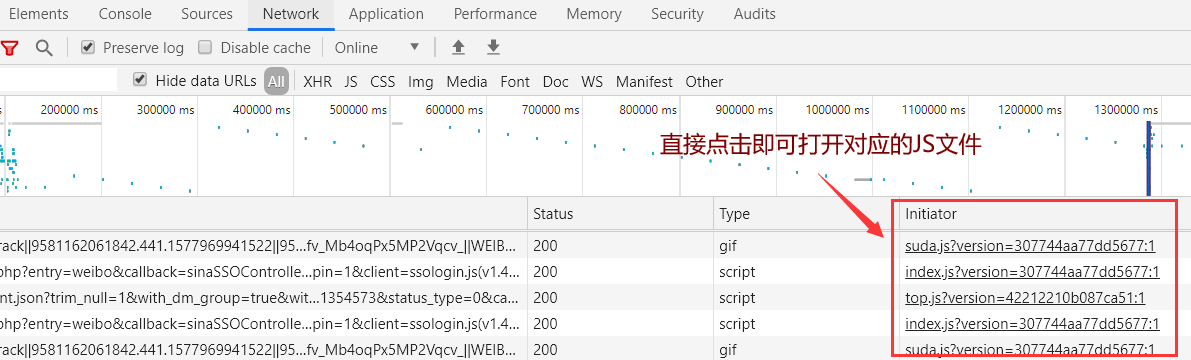The width and height of the screenshot is (1191, 360).
Task: Open the Application tab
Action: click(x=386, y=14)
